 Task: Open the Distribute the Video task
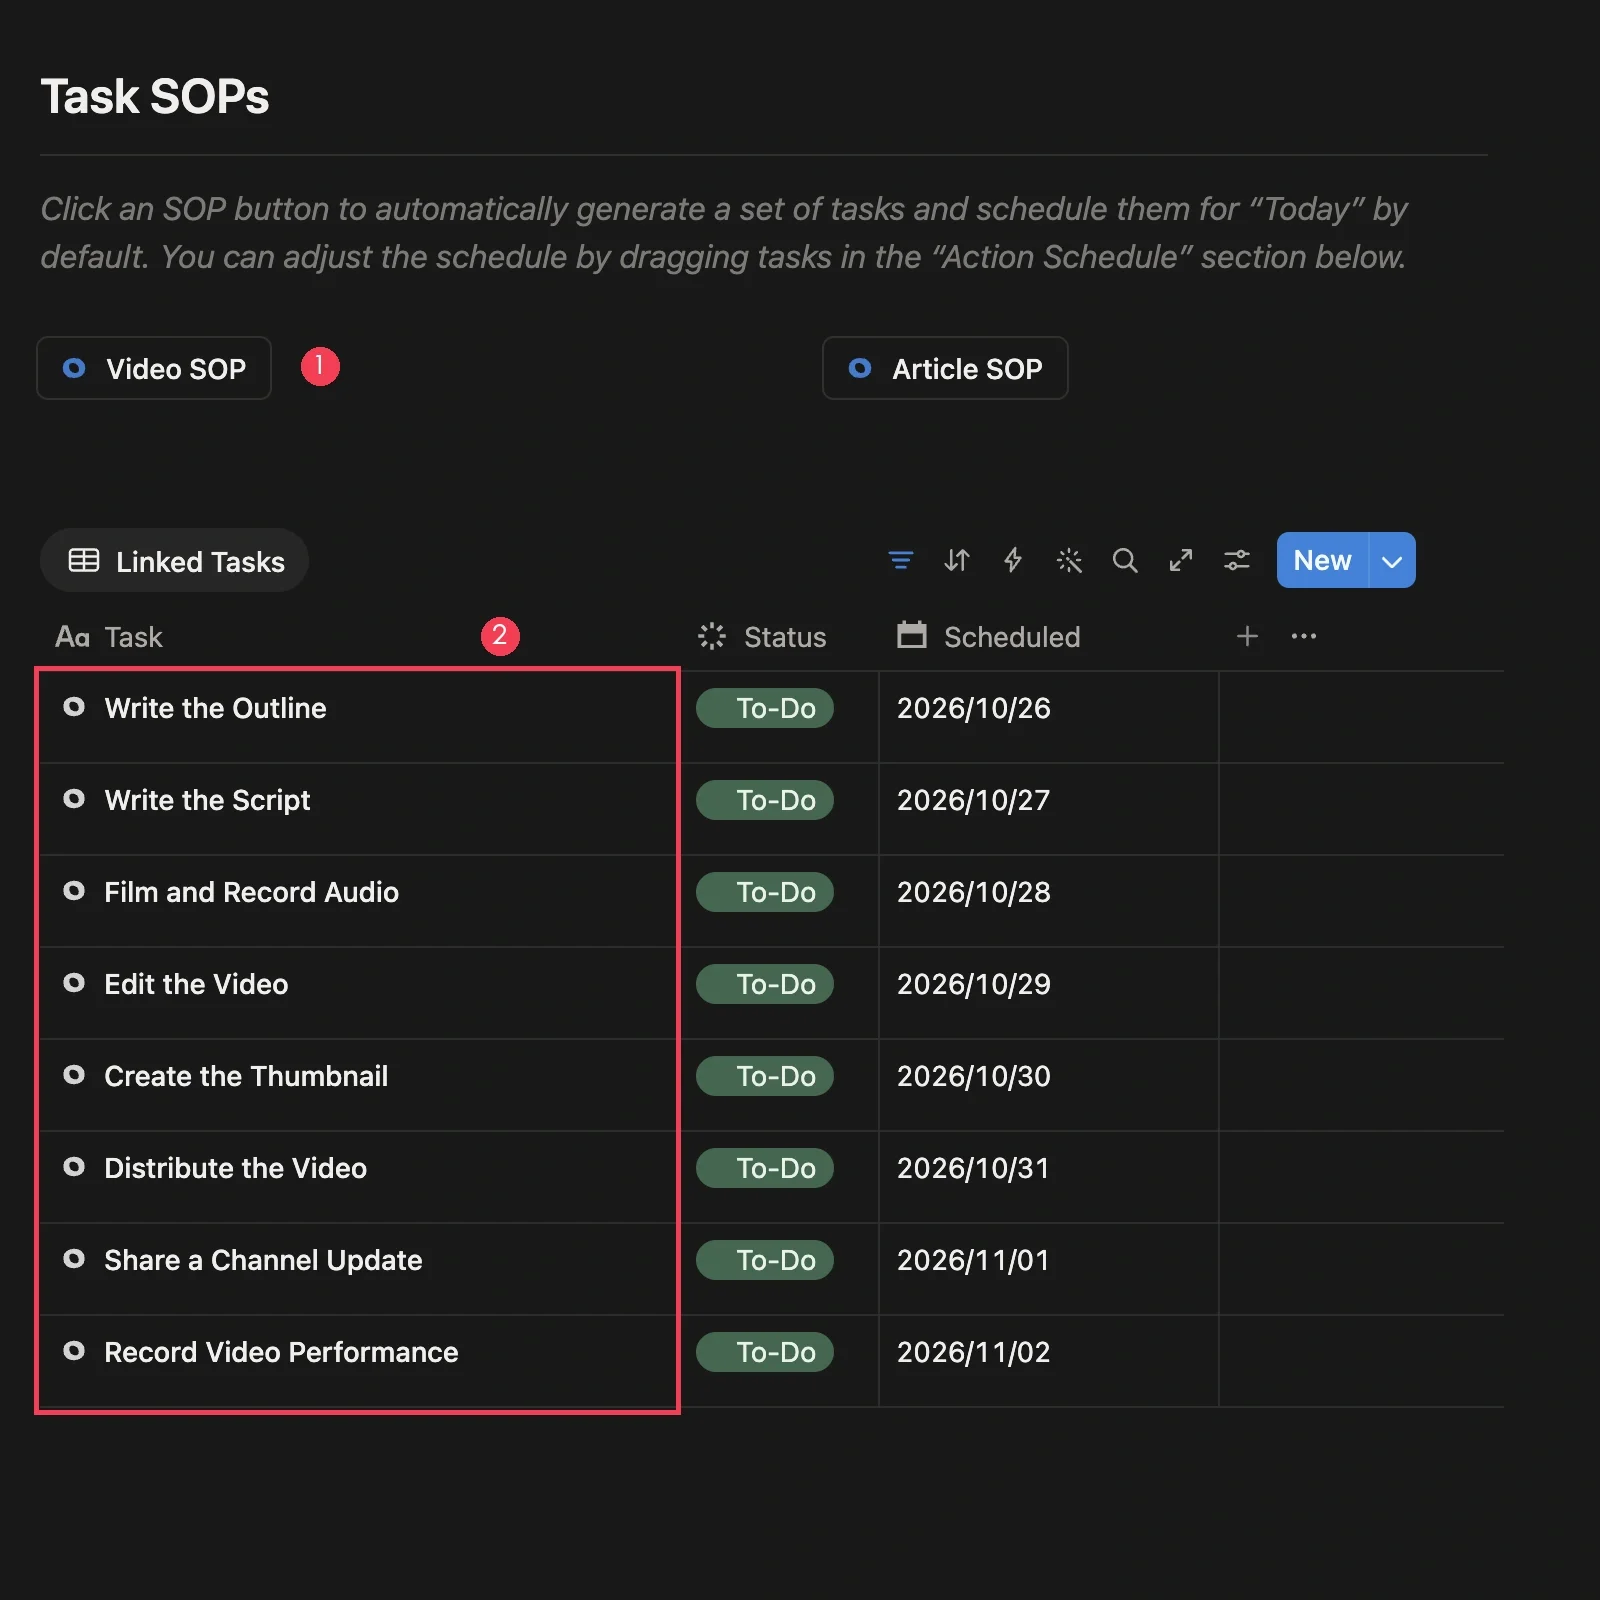pyautogui.click(x=235, y=1168)
